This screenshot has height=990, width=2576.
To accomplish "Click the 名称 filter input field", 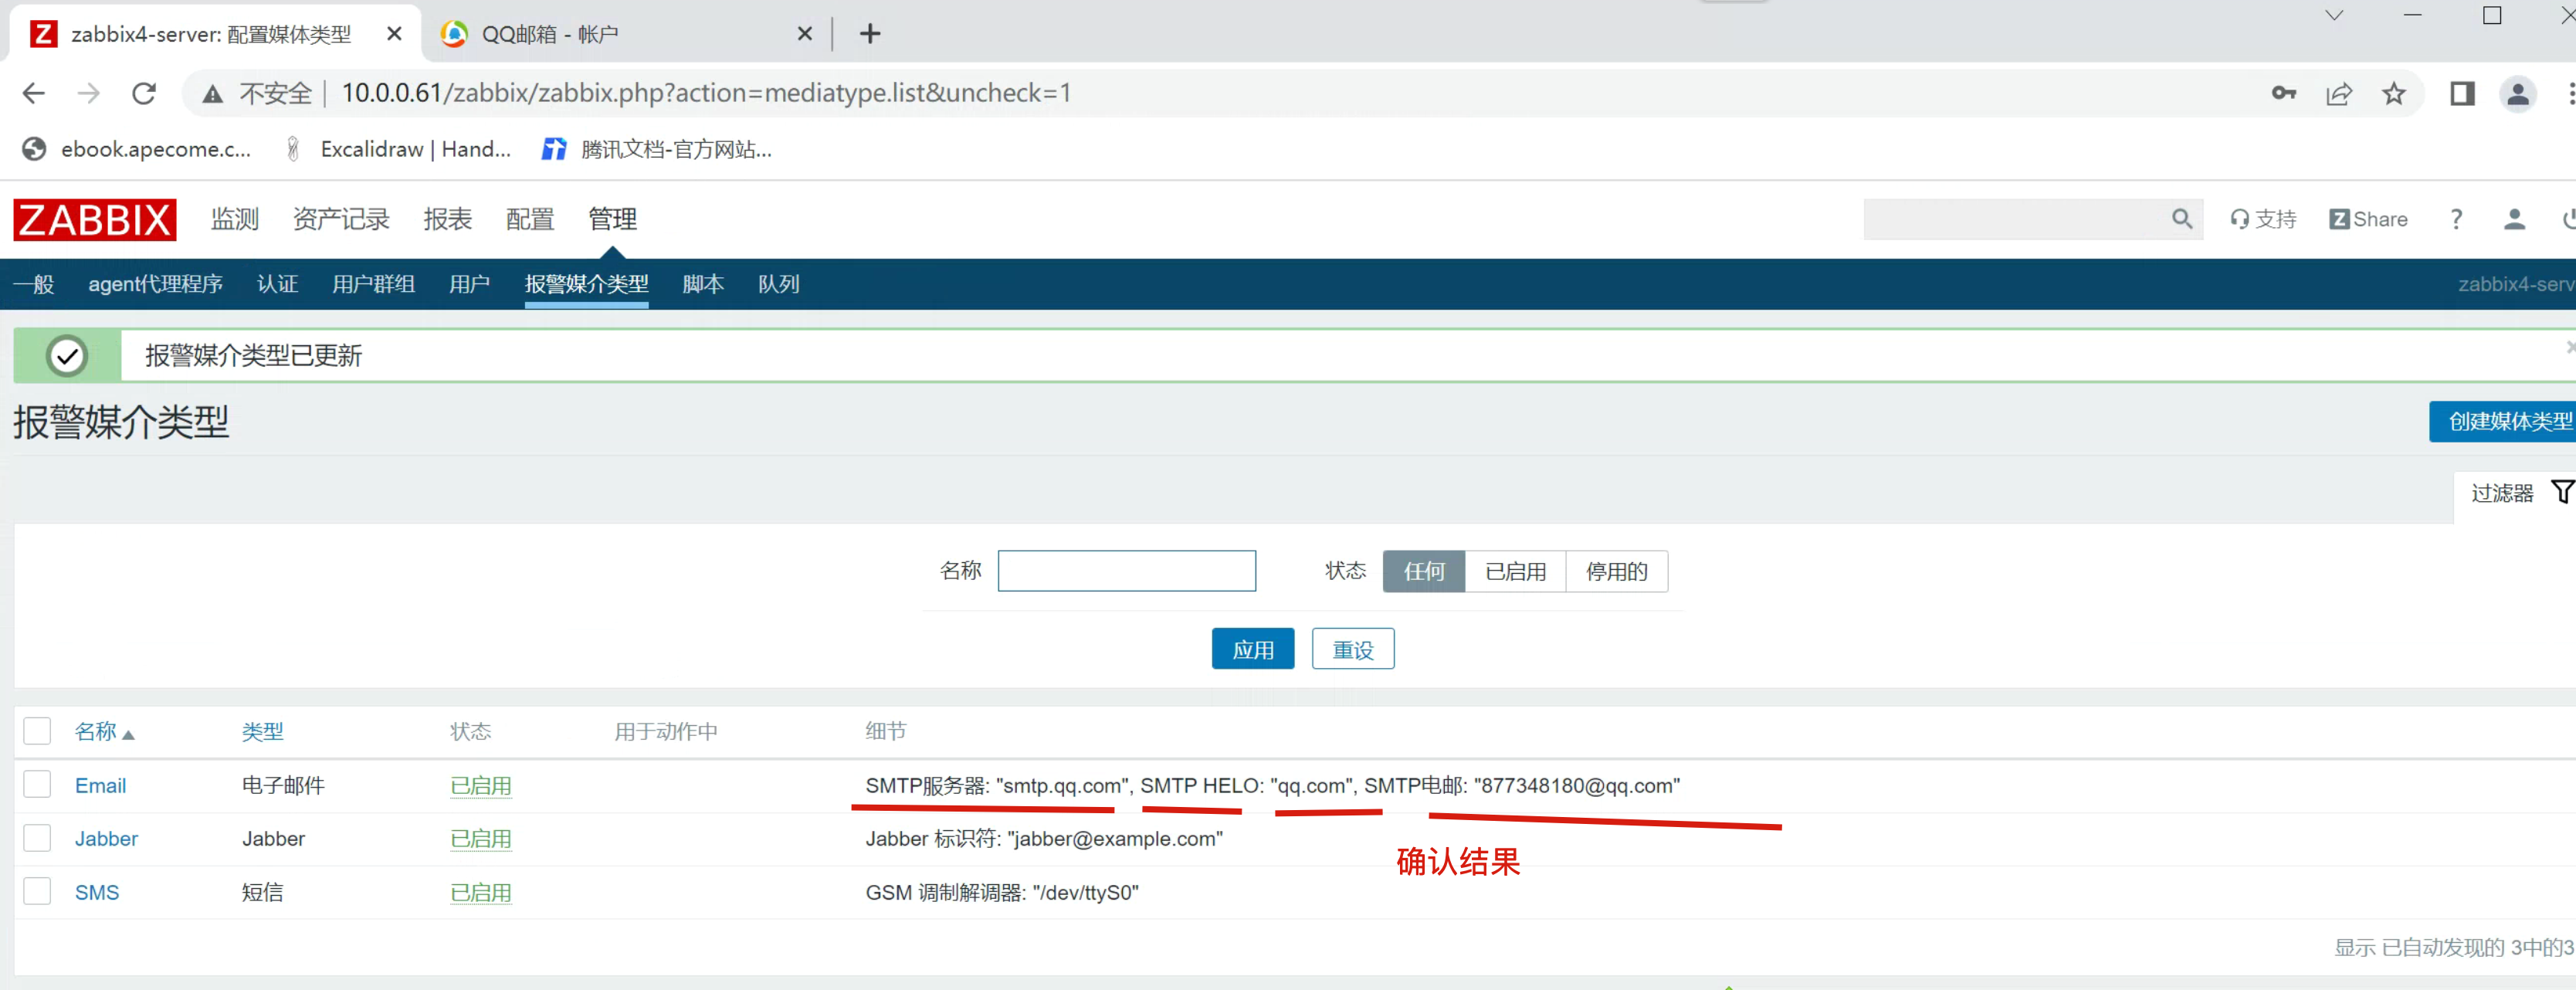I will point(1126,571).
